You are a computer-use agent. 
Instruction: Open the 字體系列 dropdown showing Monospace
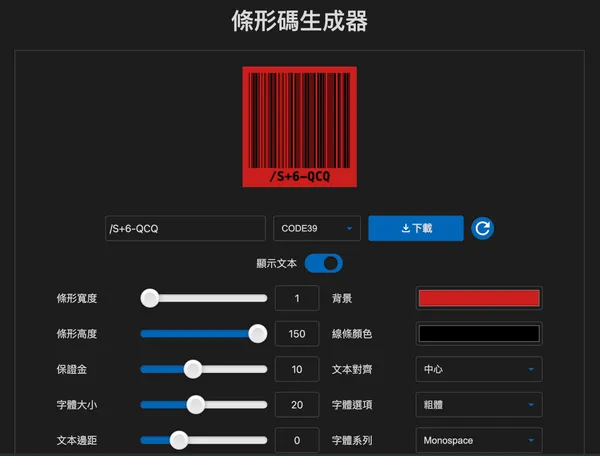point(479,440)
